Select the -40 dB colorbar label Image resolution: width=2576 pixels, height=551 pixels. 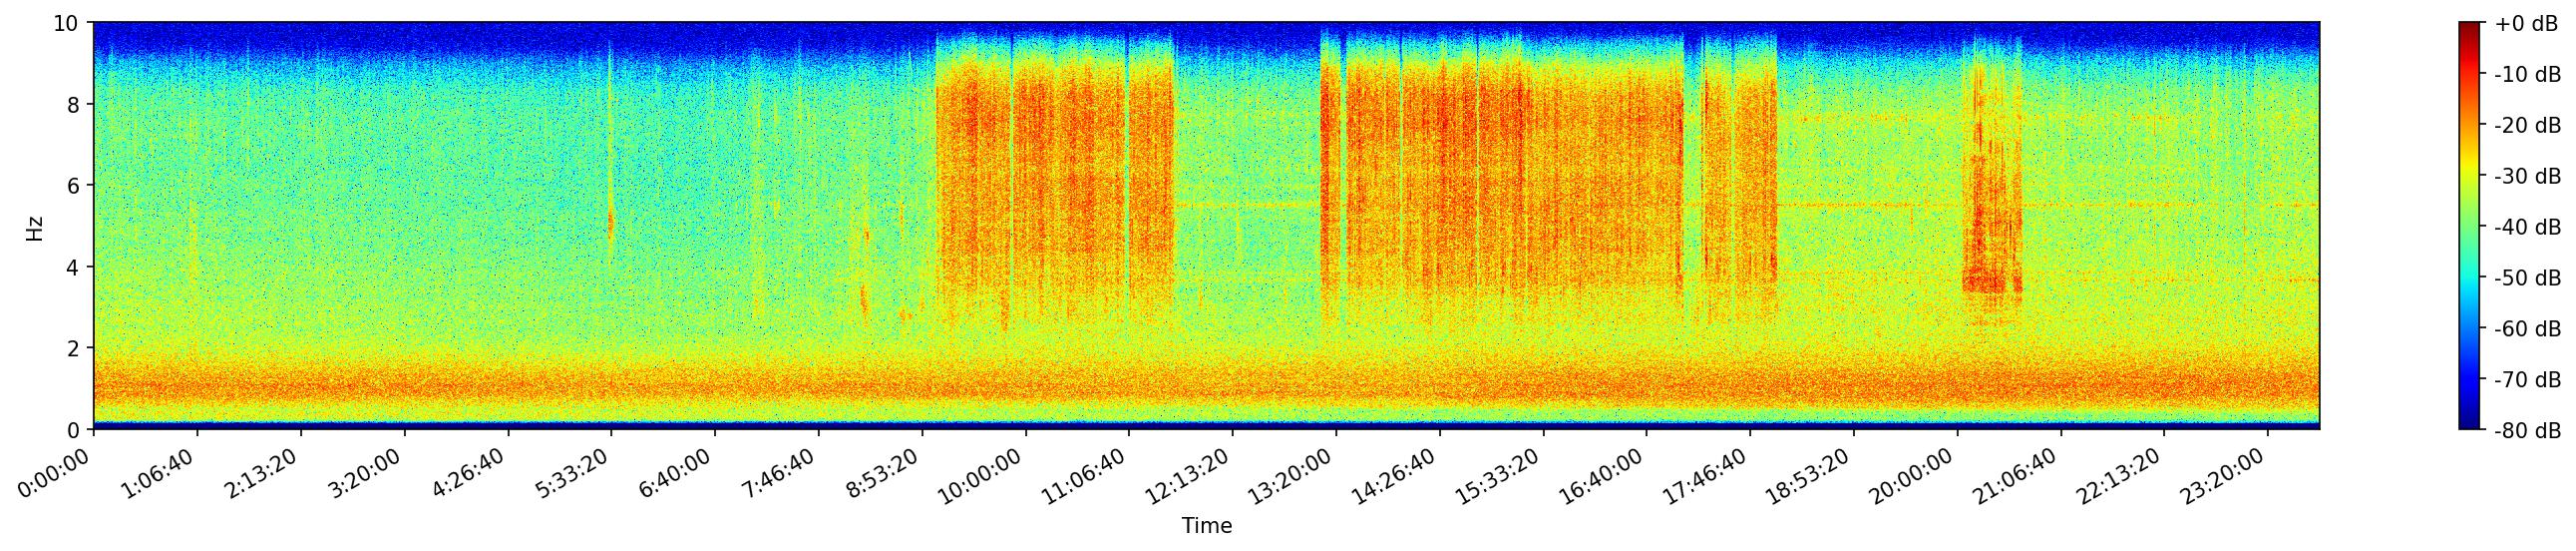coord(2527,228)
